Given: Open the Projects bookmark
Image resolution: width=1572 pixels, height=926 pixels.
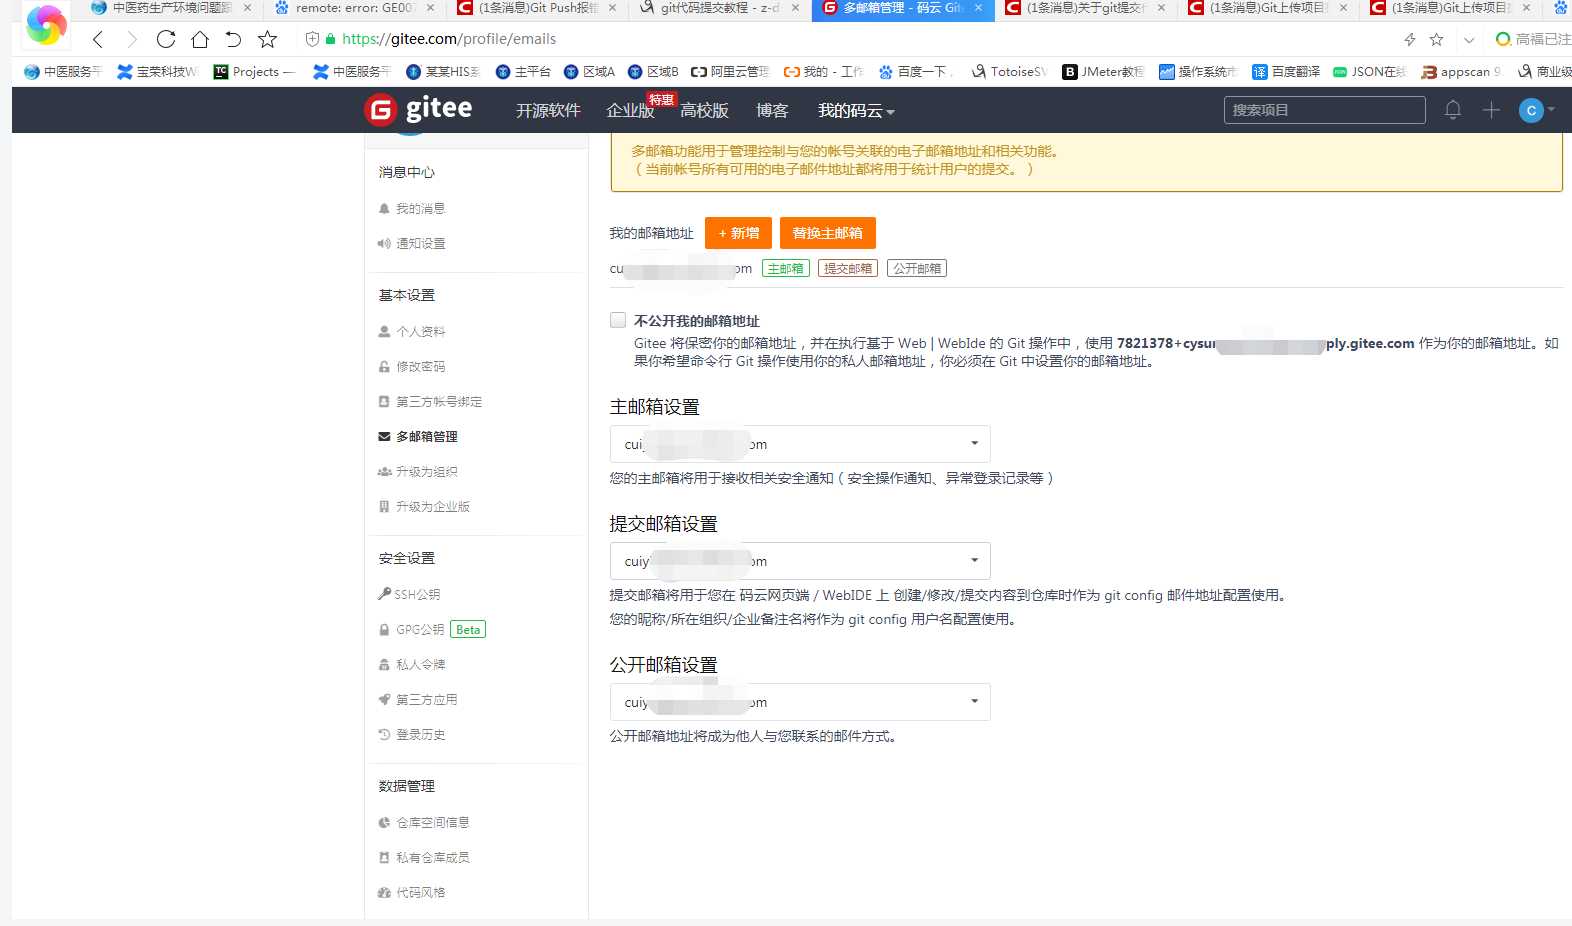Looking at the screenshot, I should tap(254, 72).
